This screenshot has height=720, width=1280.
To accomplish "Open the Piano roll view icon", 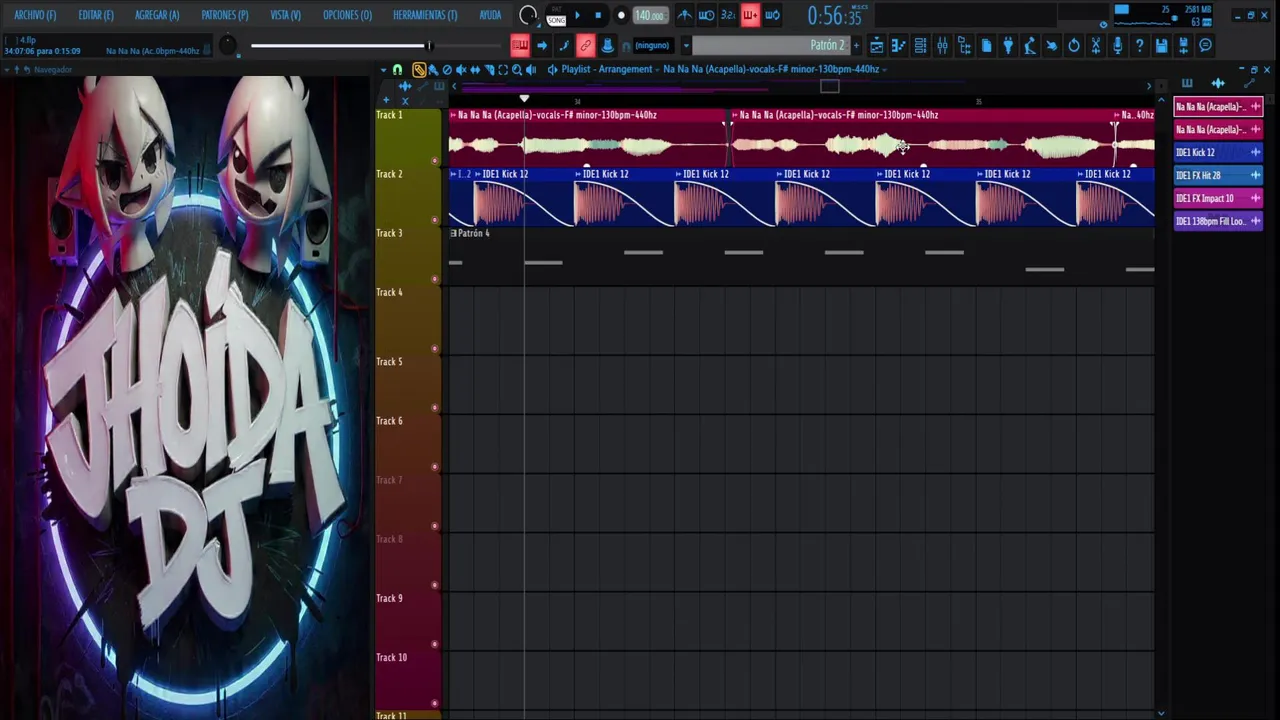I will (x=898, y=45).
